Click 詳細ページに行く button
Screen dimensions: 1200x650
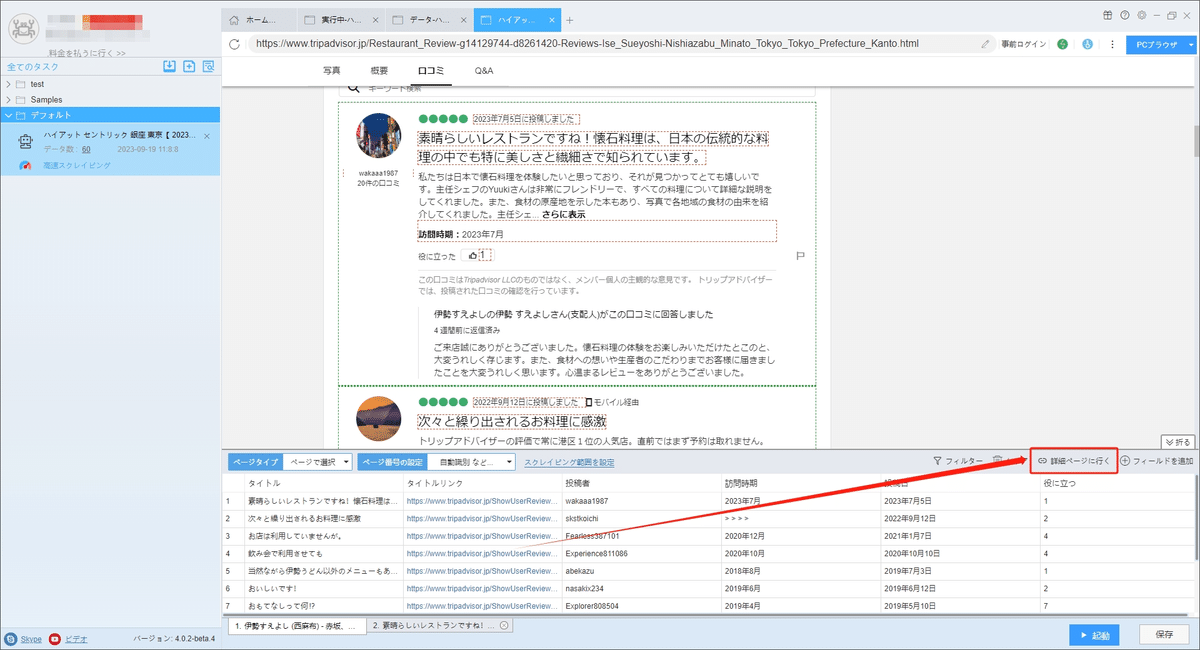click(x=1073, y=461)
